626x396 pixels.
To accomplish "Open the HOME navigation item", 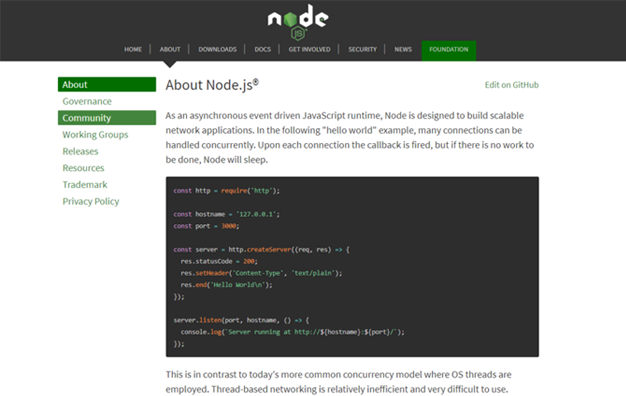I will click(133, 50).
